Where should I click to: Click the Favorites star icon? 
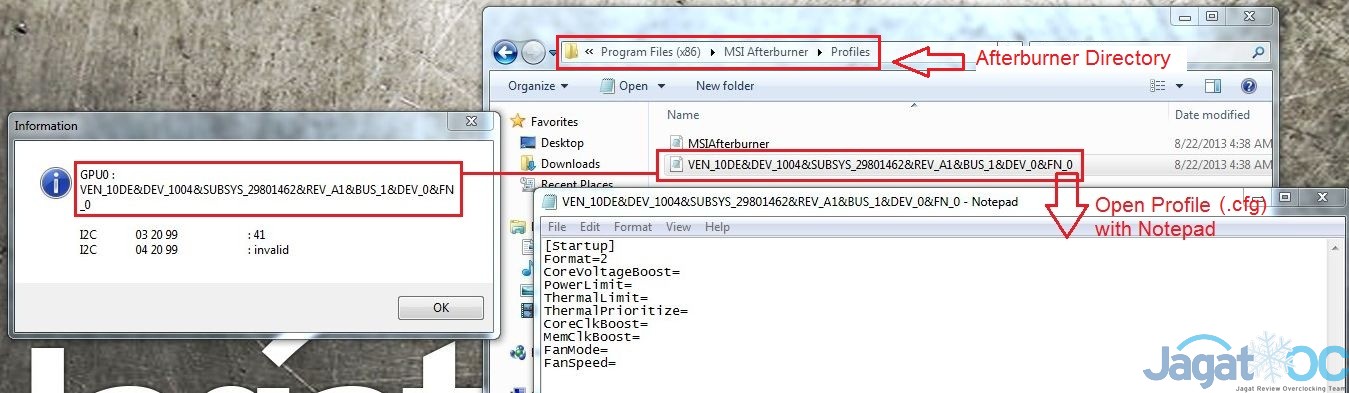tap(518, 121)
